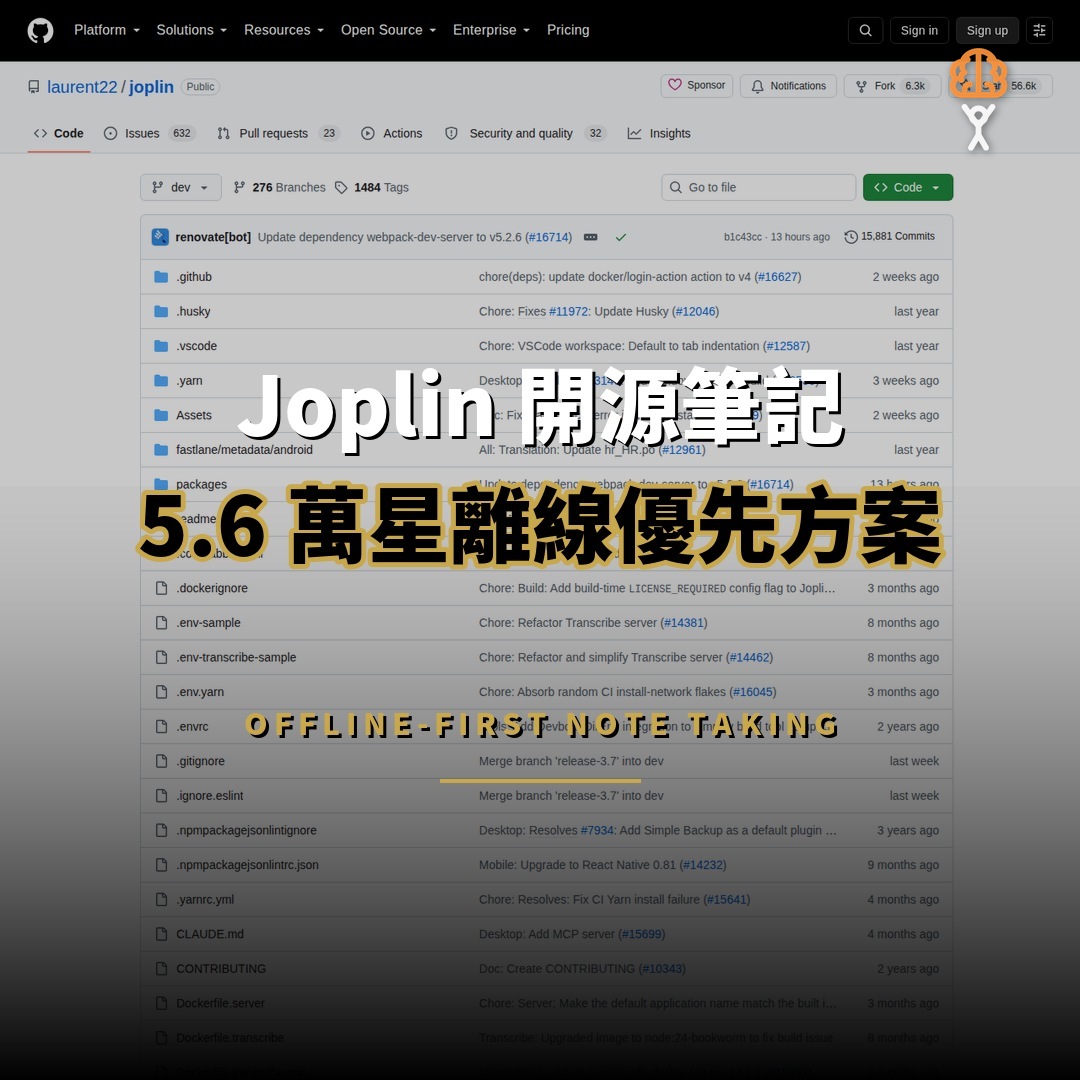Open the Pull requests tab
Screen dimensions: 1080x1080
(x=278, y=134)
